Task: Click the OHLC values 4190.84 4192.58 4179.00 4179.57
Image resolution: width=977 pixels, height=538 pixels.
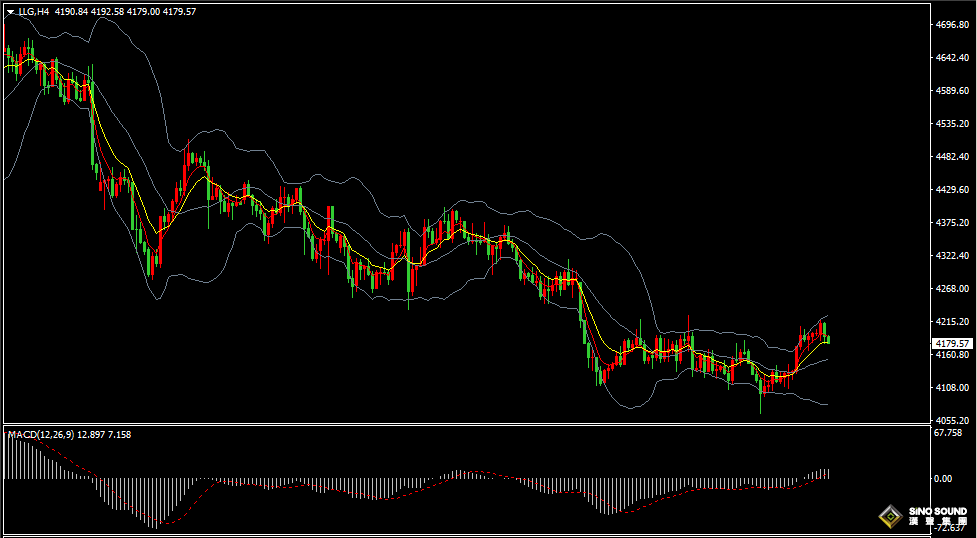Action: [125, 11]
